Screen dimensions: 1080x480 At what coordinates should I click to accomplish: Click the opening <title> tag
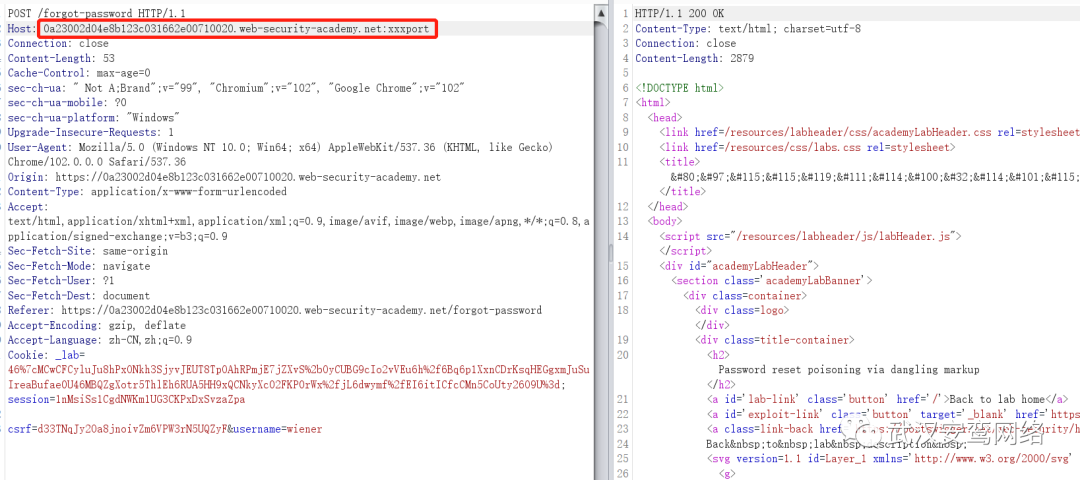(680, 162)
